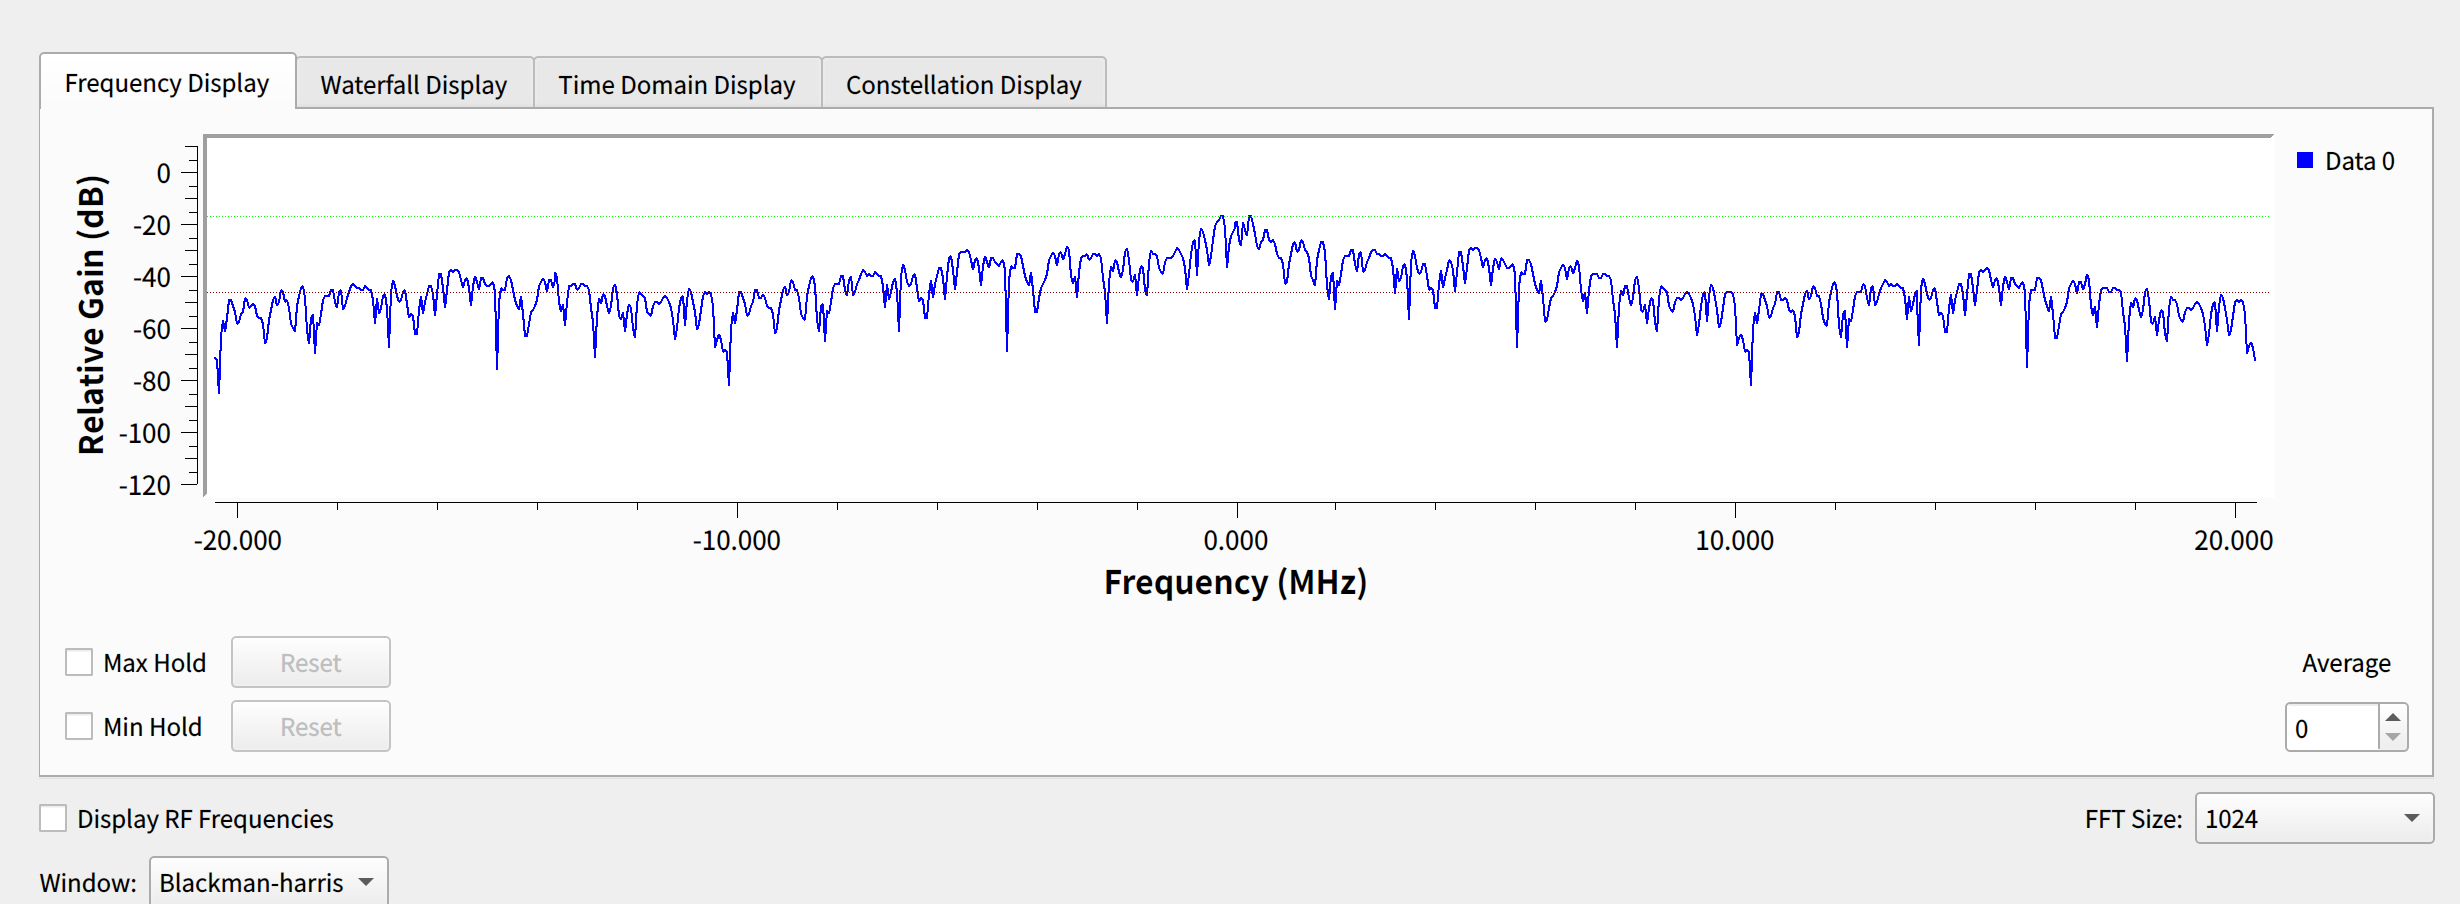Click inside the Average input field

(2332, 728)
